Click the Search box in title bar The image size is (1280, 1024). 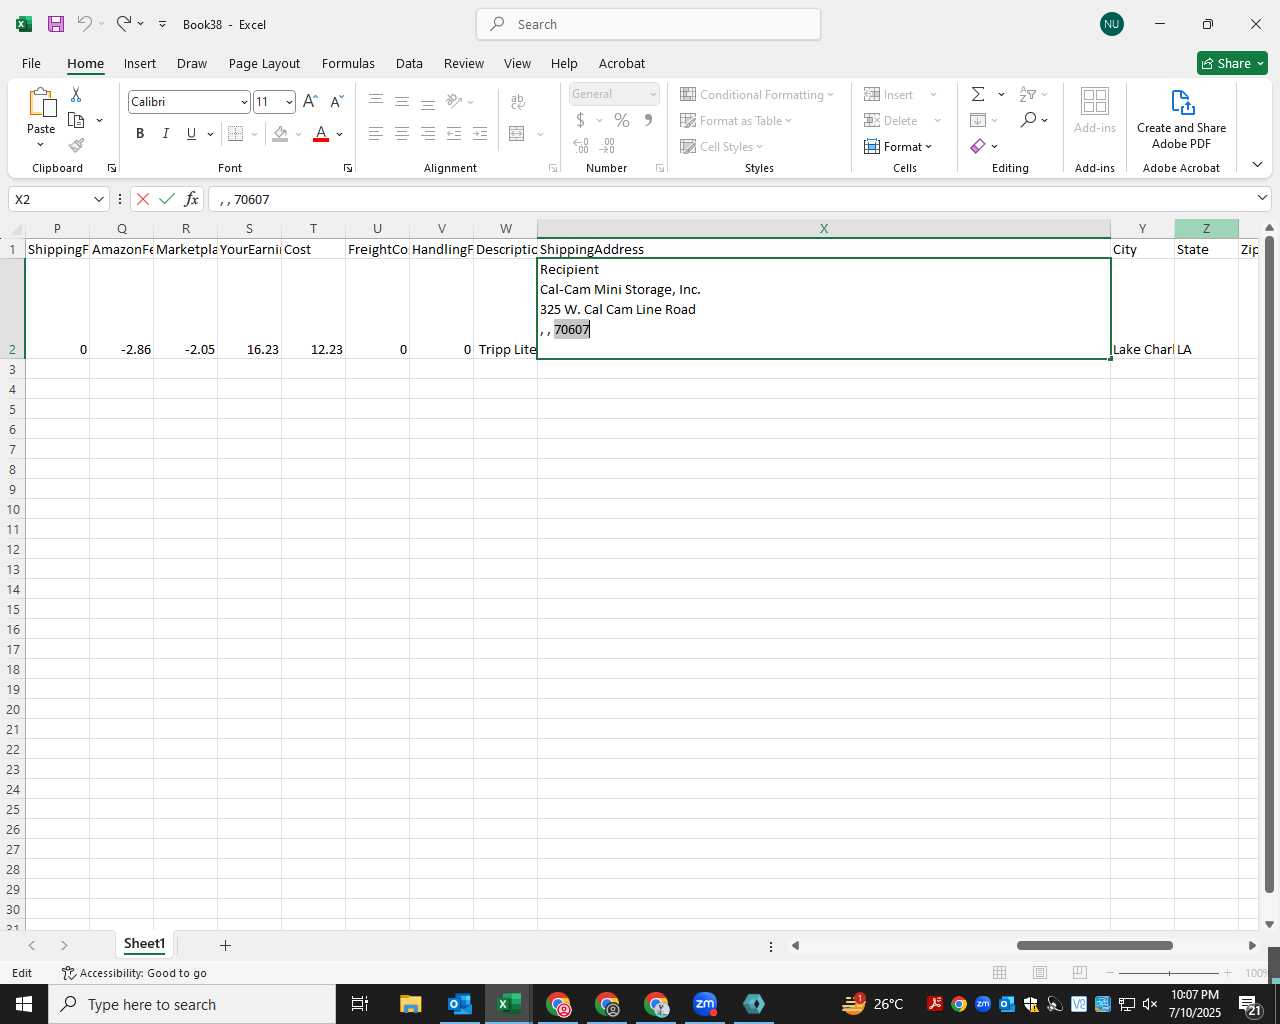648,24
